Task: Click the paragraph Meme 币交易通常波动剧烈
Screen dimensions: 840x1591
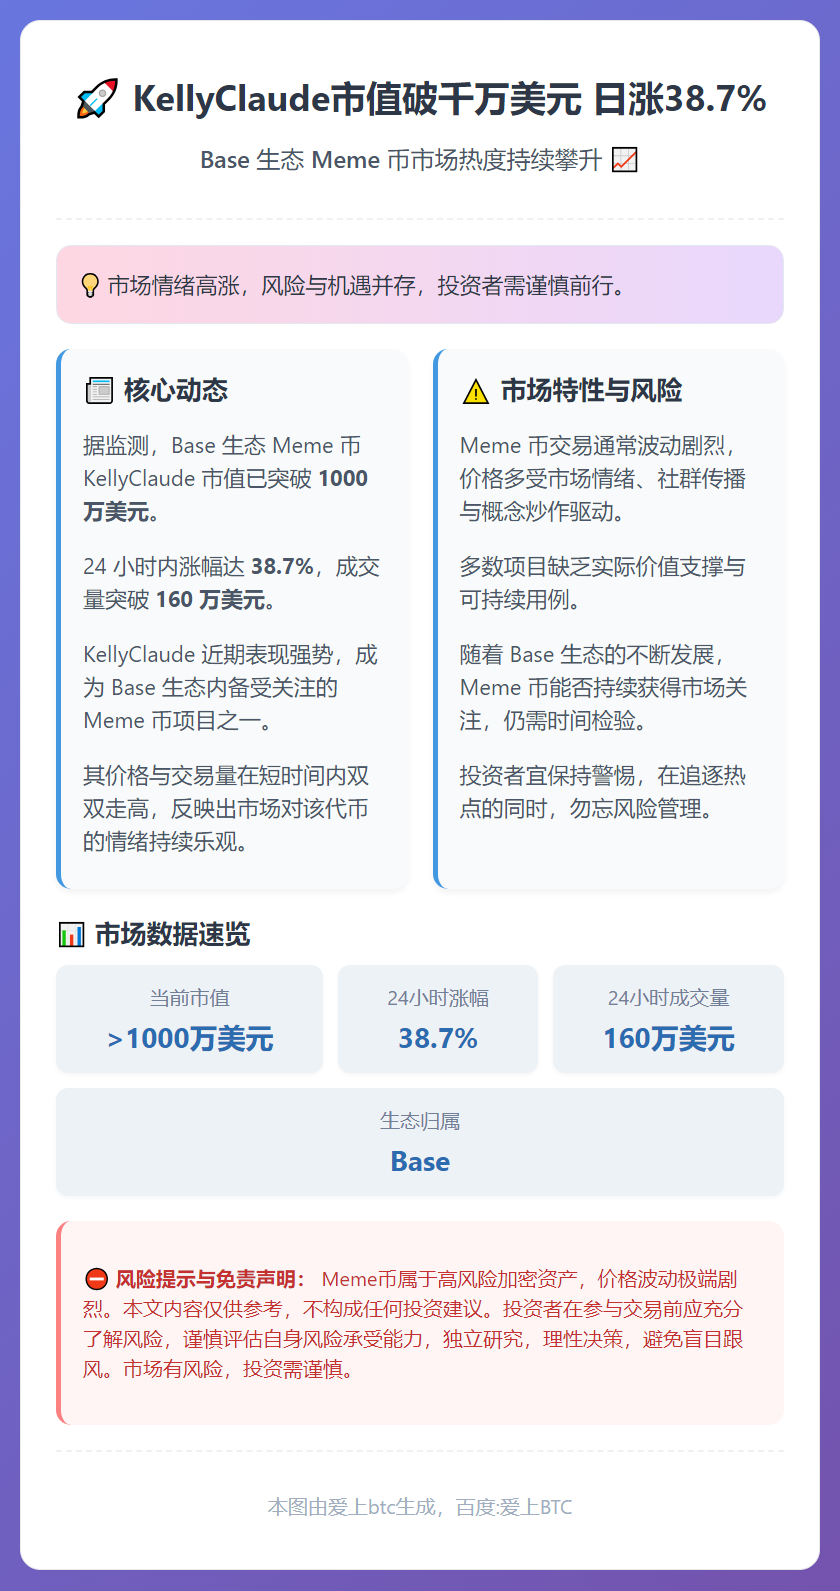Action: coord(603,479)
